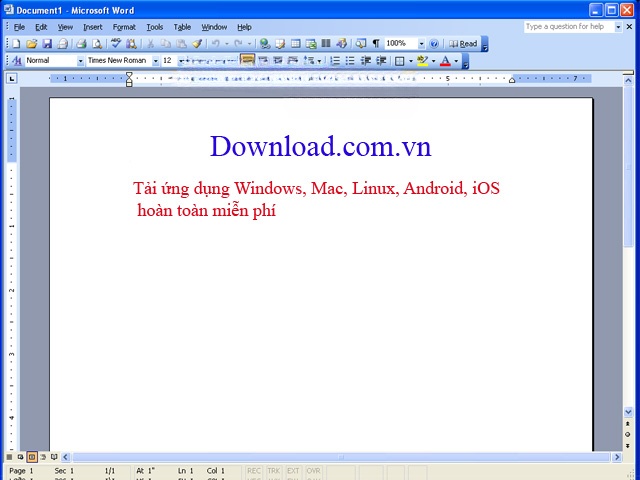The height and width of the screenshot is (480, 640).
Task: Toggle OVR overtype mode in status bar
Action: (x=313, y=471)
